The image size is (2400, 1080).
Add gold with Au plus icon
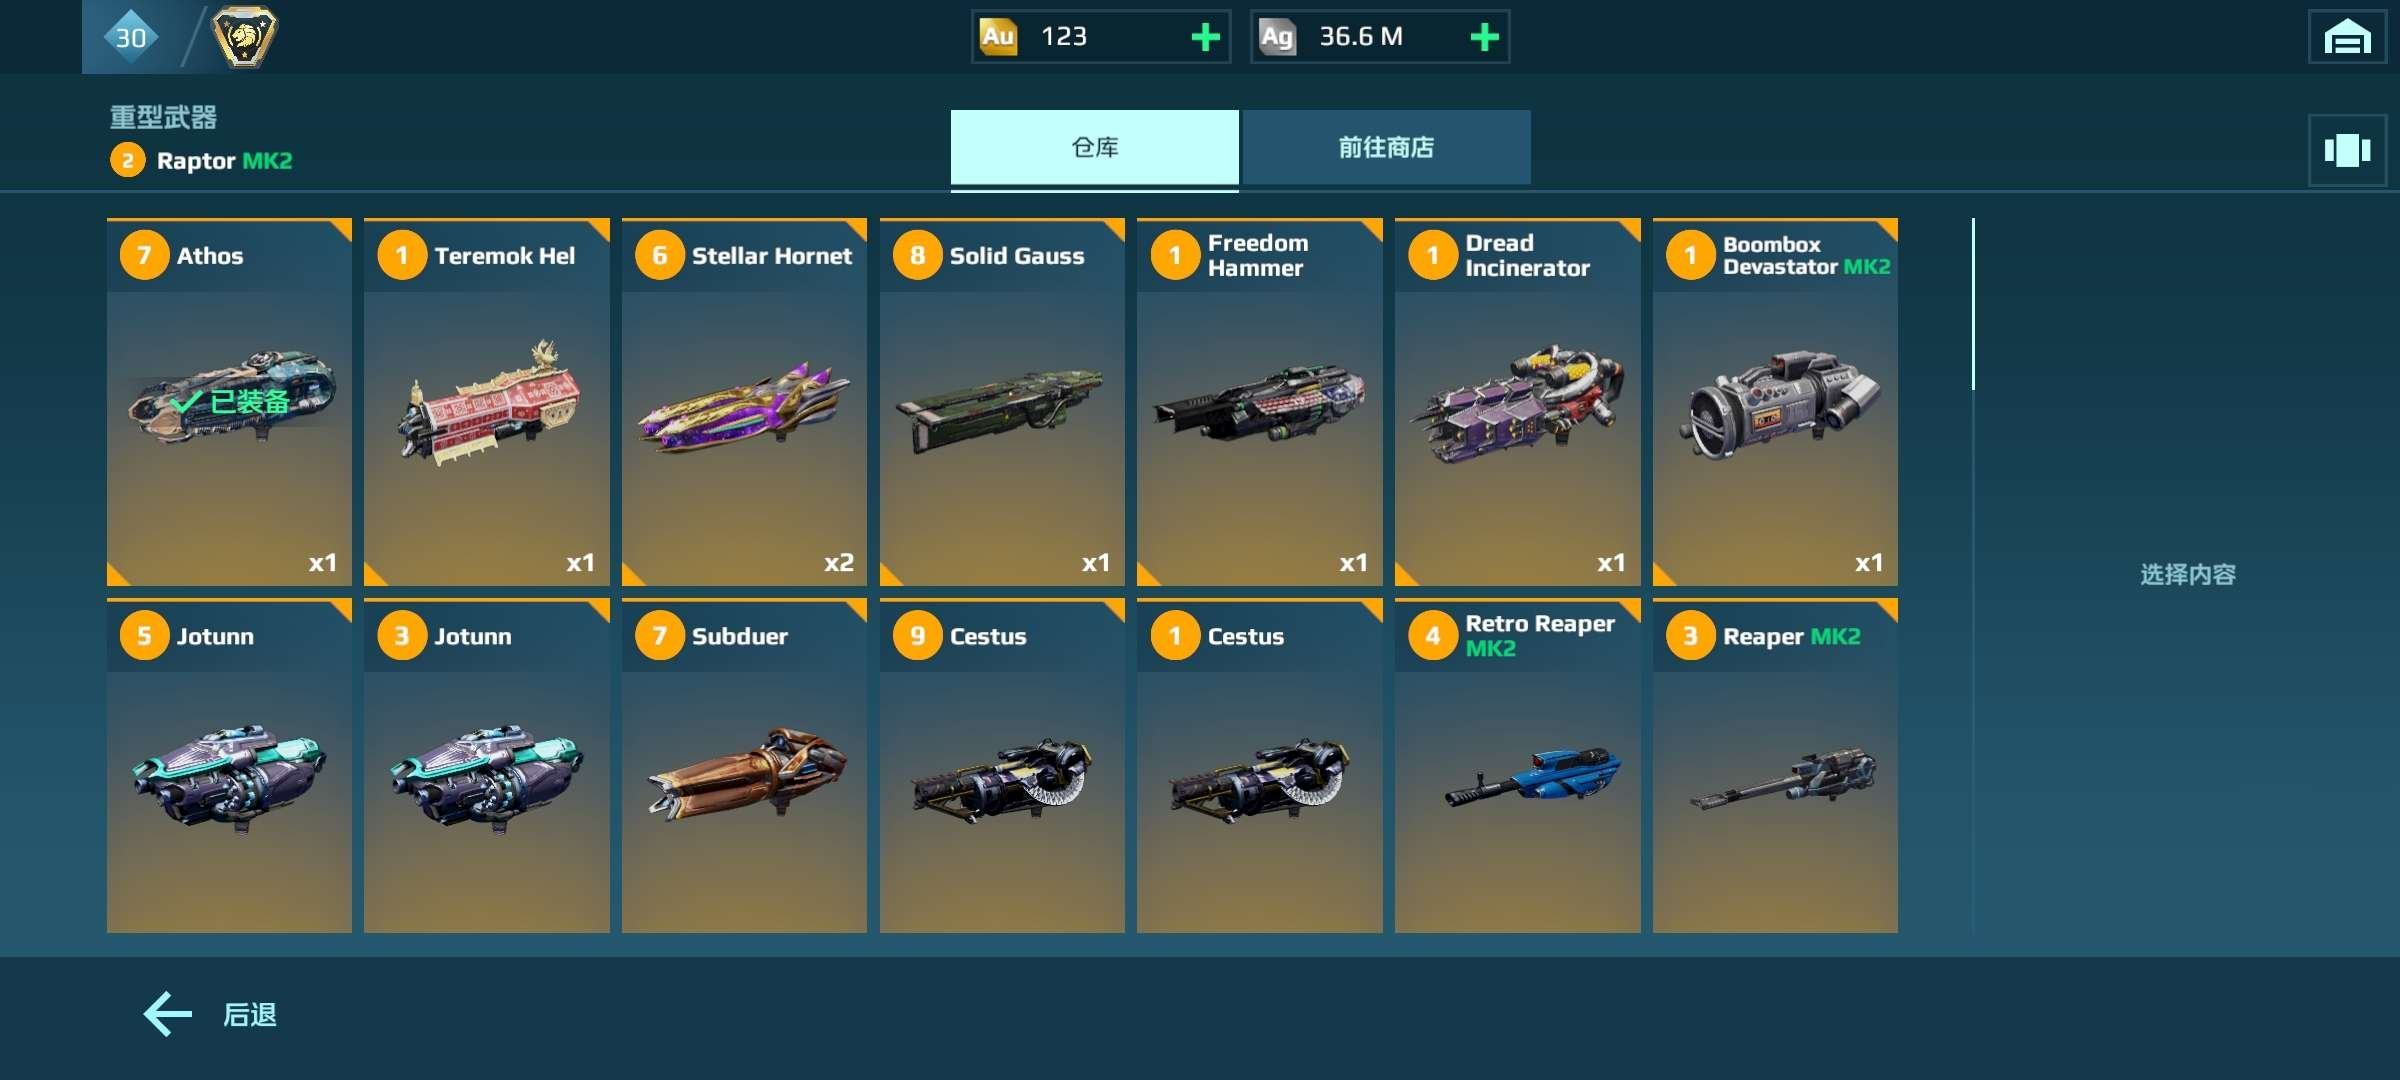click(1205, 37)
